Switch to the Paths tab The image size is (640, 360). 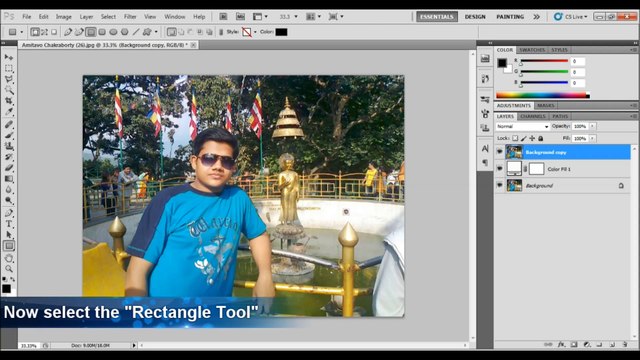pyautogui.click(x=560, y=116)
